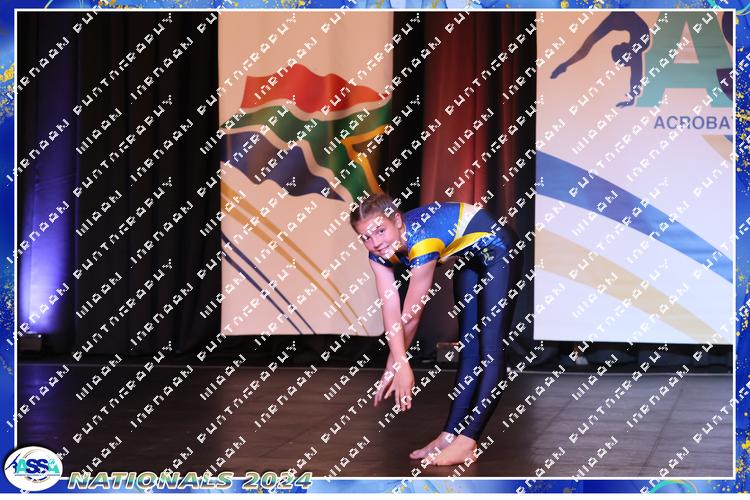Click the black stage monitor at left edge

pyautogui.click(x=30, y=341)
